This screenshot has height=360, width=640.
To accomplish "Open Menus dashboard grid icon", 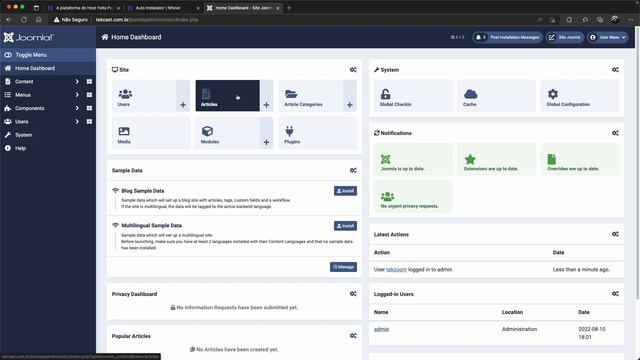I will point(89,95).
